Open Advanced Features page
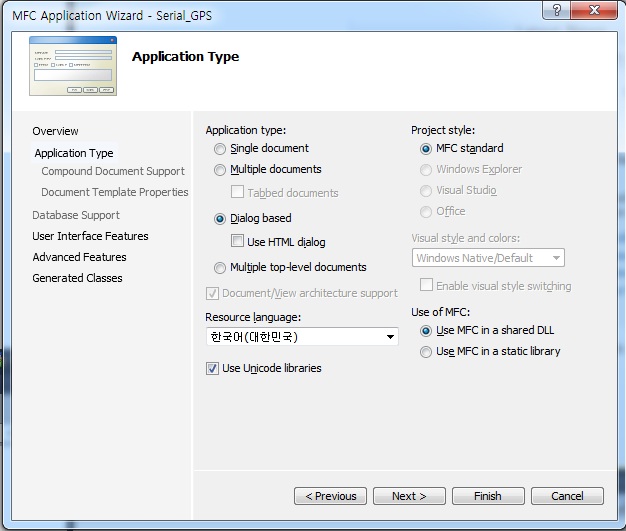The height and width of the screenshot is (531, 626). click(x=79, y=257)
